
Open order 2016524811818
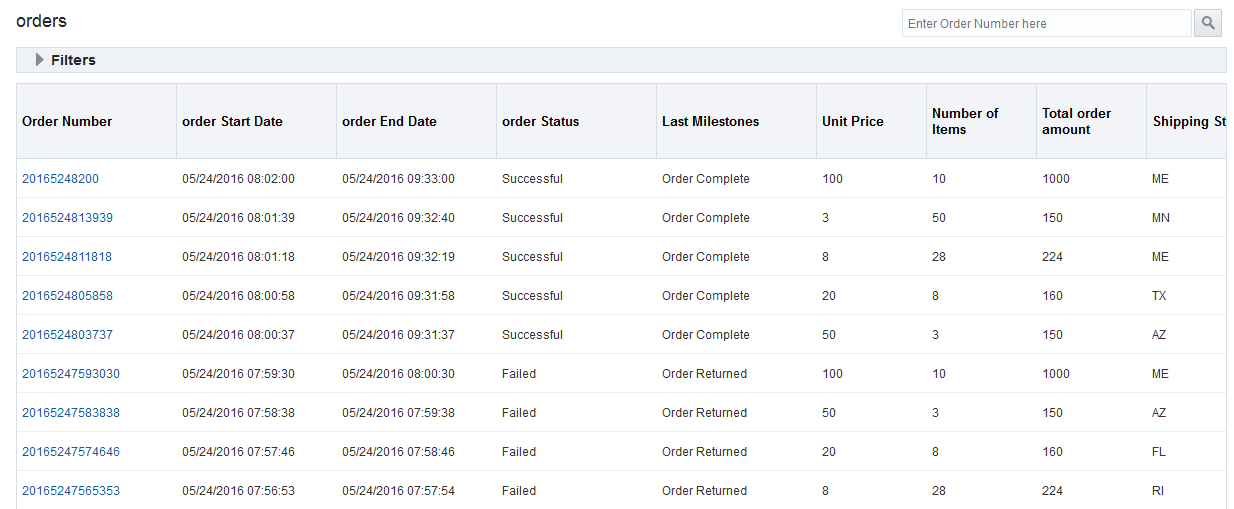coord(67,257)
